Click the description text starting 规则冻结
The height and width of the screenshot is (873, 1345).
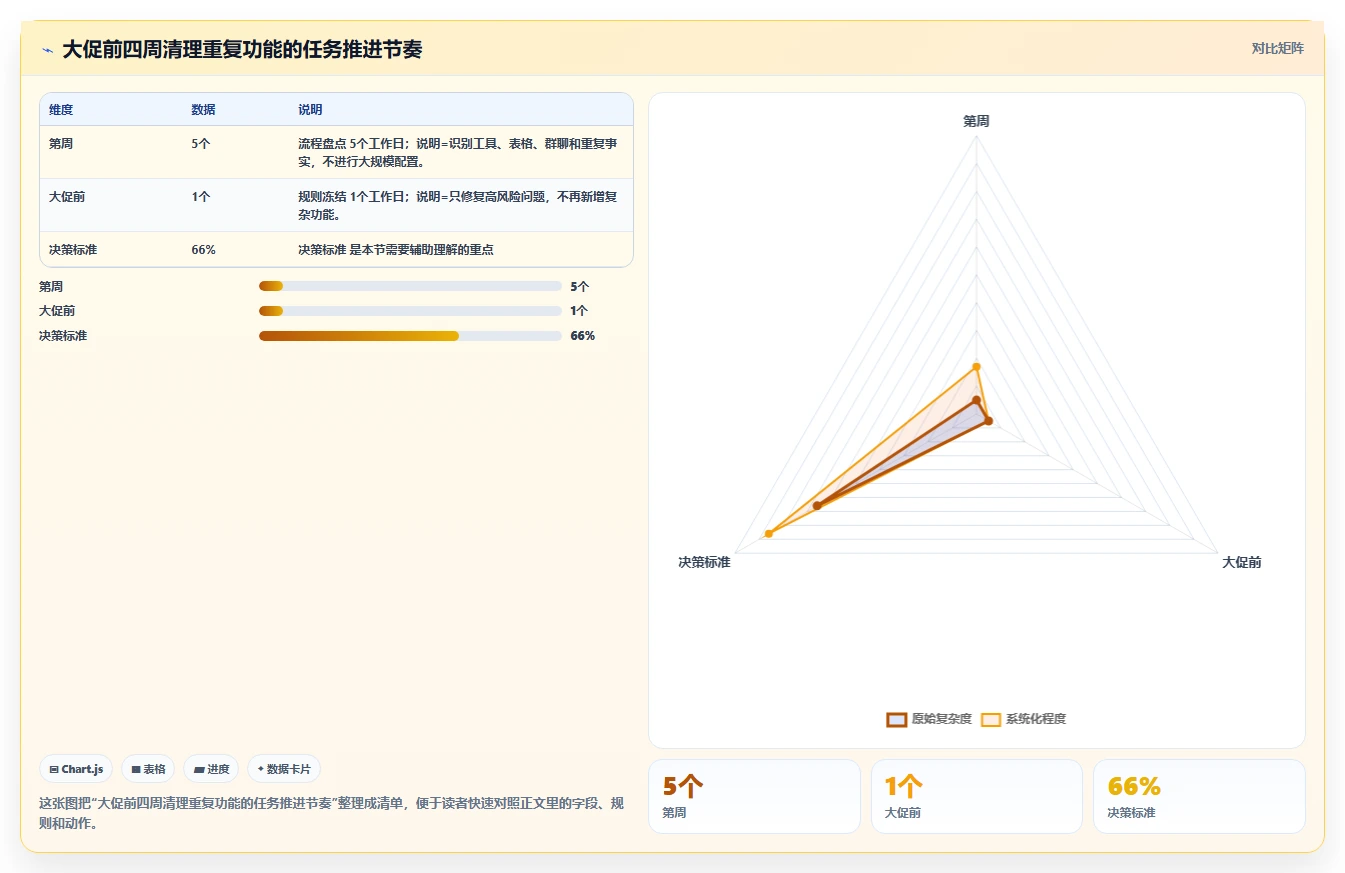457,205
